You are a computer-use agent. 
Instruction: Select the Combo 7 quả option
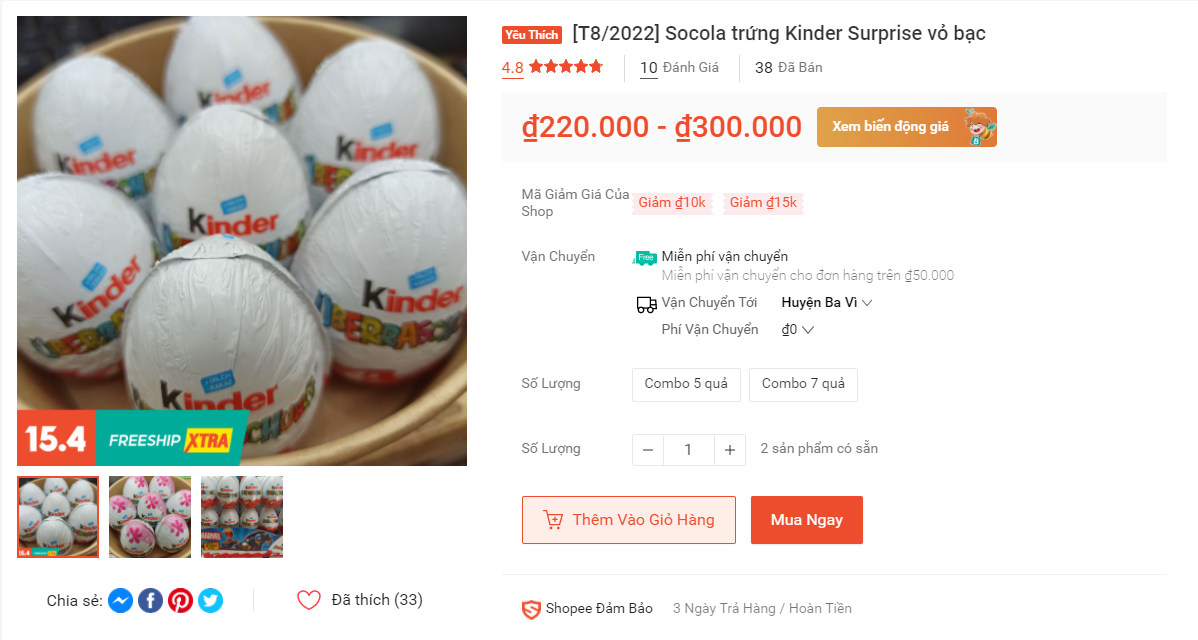803,384
